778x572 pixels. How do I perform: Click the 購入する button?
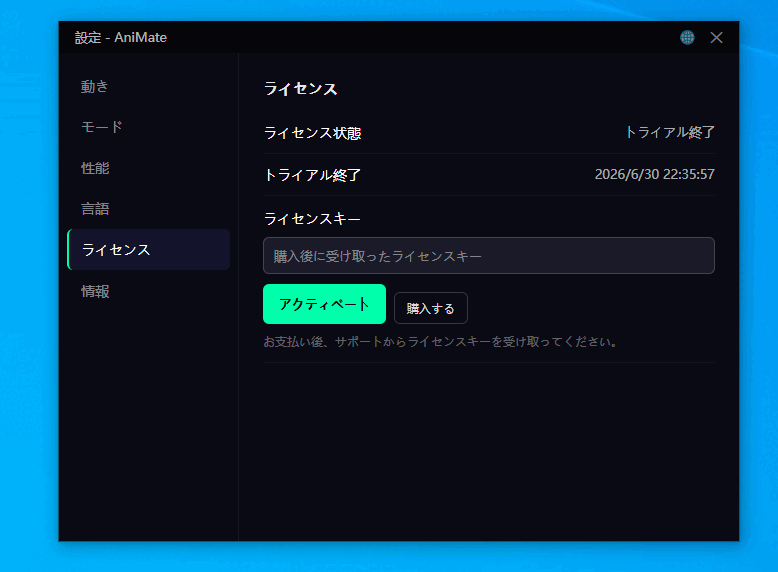pos(431,308)
